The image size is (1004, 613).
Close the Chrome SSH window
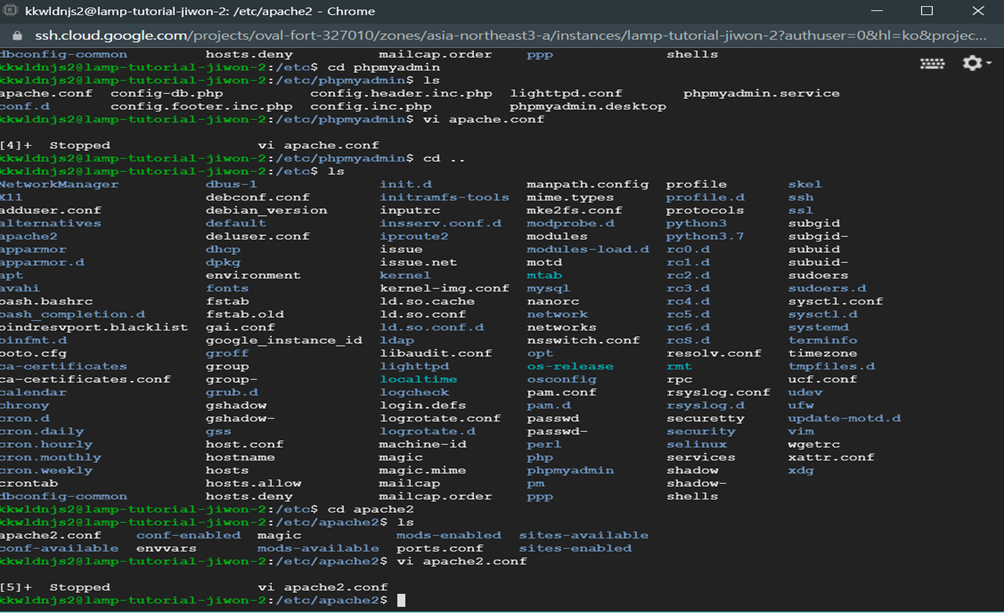(x=978, y=11)
